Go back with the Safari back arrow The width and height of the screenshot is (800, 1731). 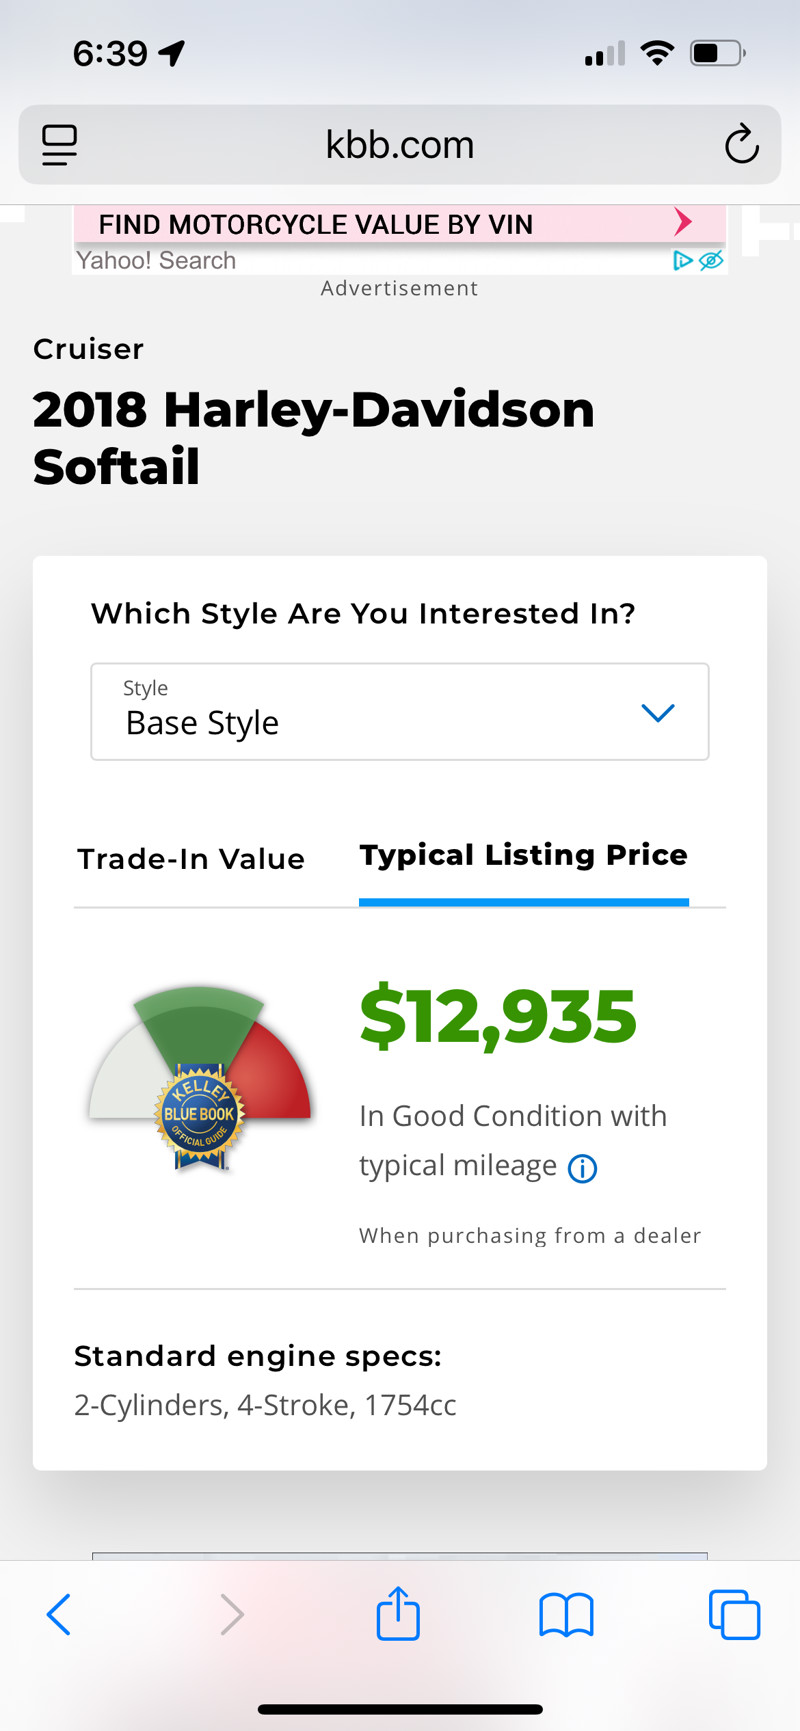[x=59, y=1614]
